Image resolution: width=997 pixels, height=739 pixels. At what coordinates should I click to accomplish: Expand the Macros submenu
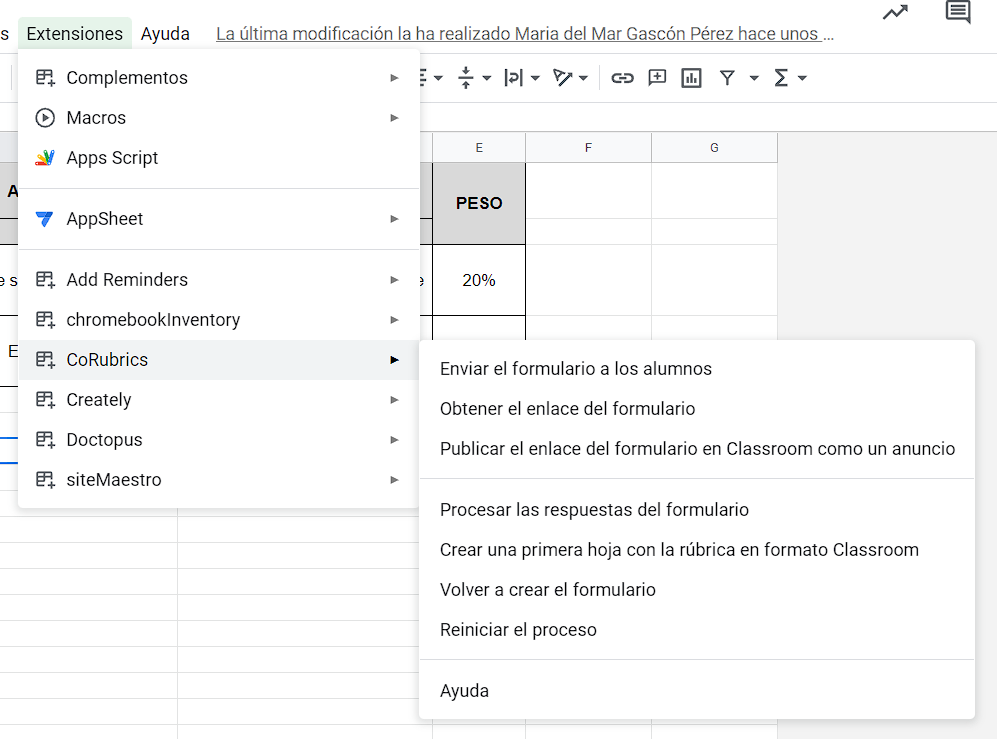[x=219, y=118]
